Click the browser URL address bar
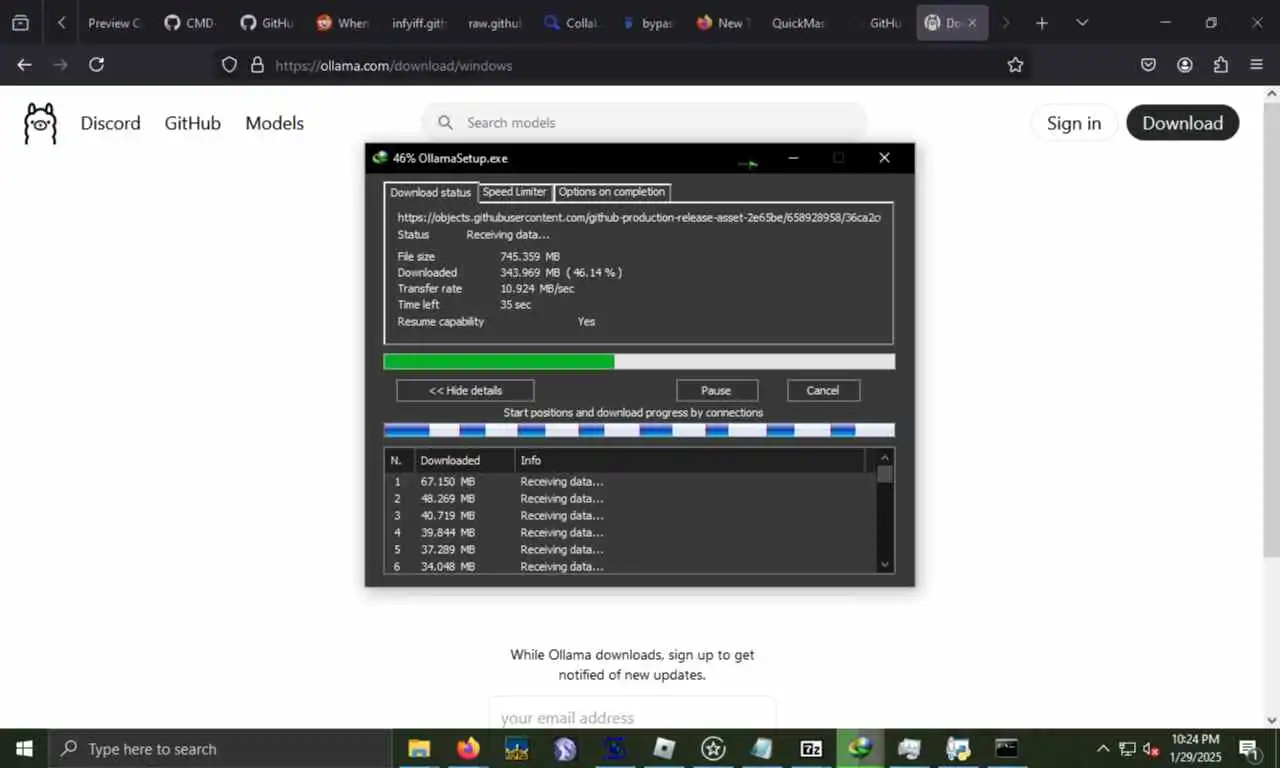This screenshot has width=1280, height=768. [x=620, y=65]
